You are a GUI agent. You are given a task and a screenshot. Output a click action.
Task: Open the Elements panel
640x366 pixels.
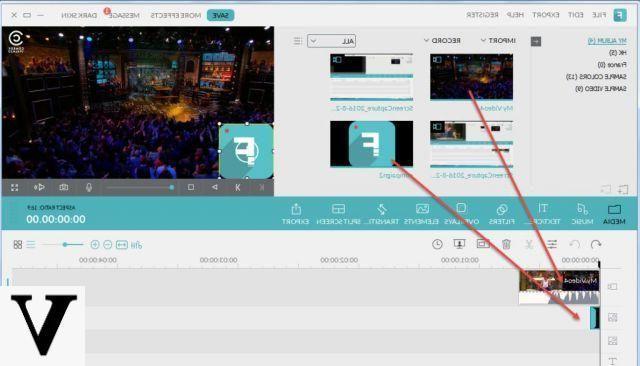tap(421, 214)
